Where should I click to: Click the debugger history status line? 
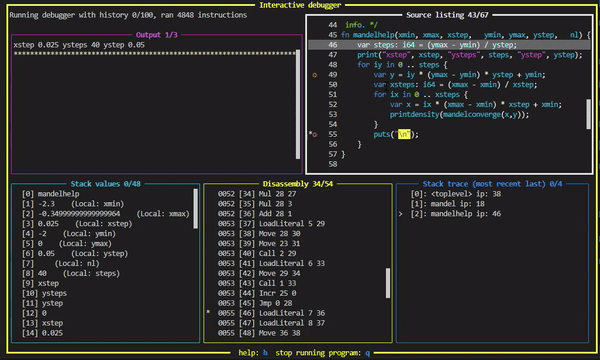tap(128, 15)
